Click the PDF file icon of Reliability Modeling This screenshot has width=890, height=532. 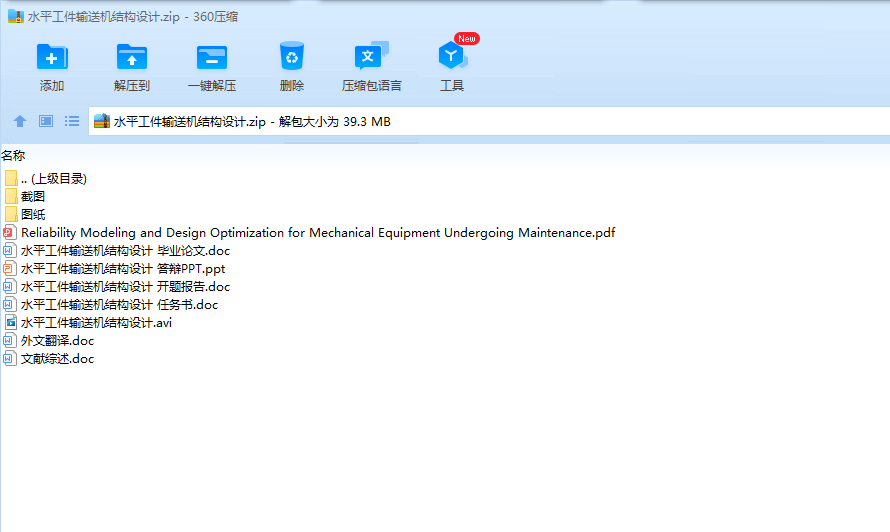[10, 232]
